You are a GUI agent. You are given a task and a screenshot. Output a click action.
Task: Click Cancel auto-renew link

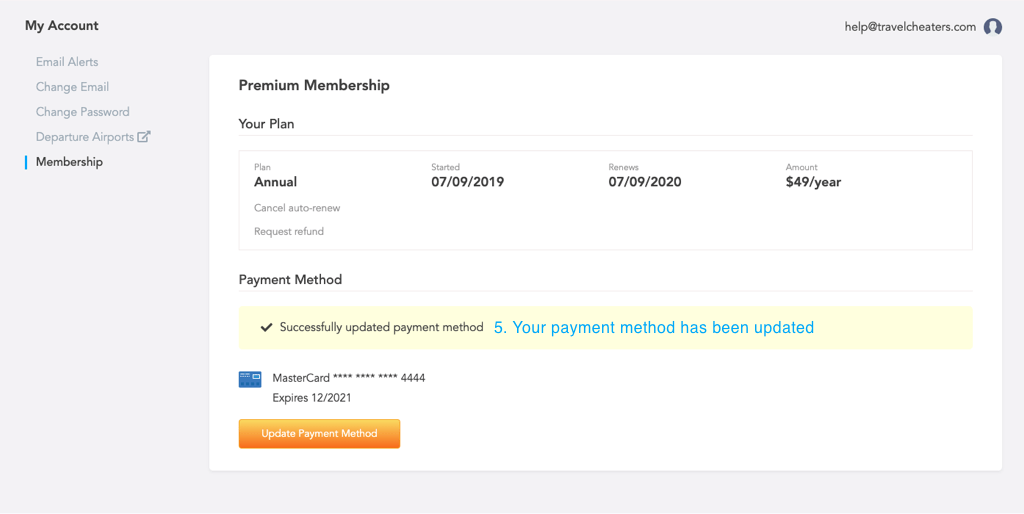297,208
